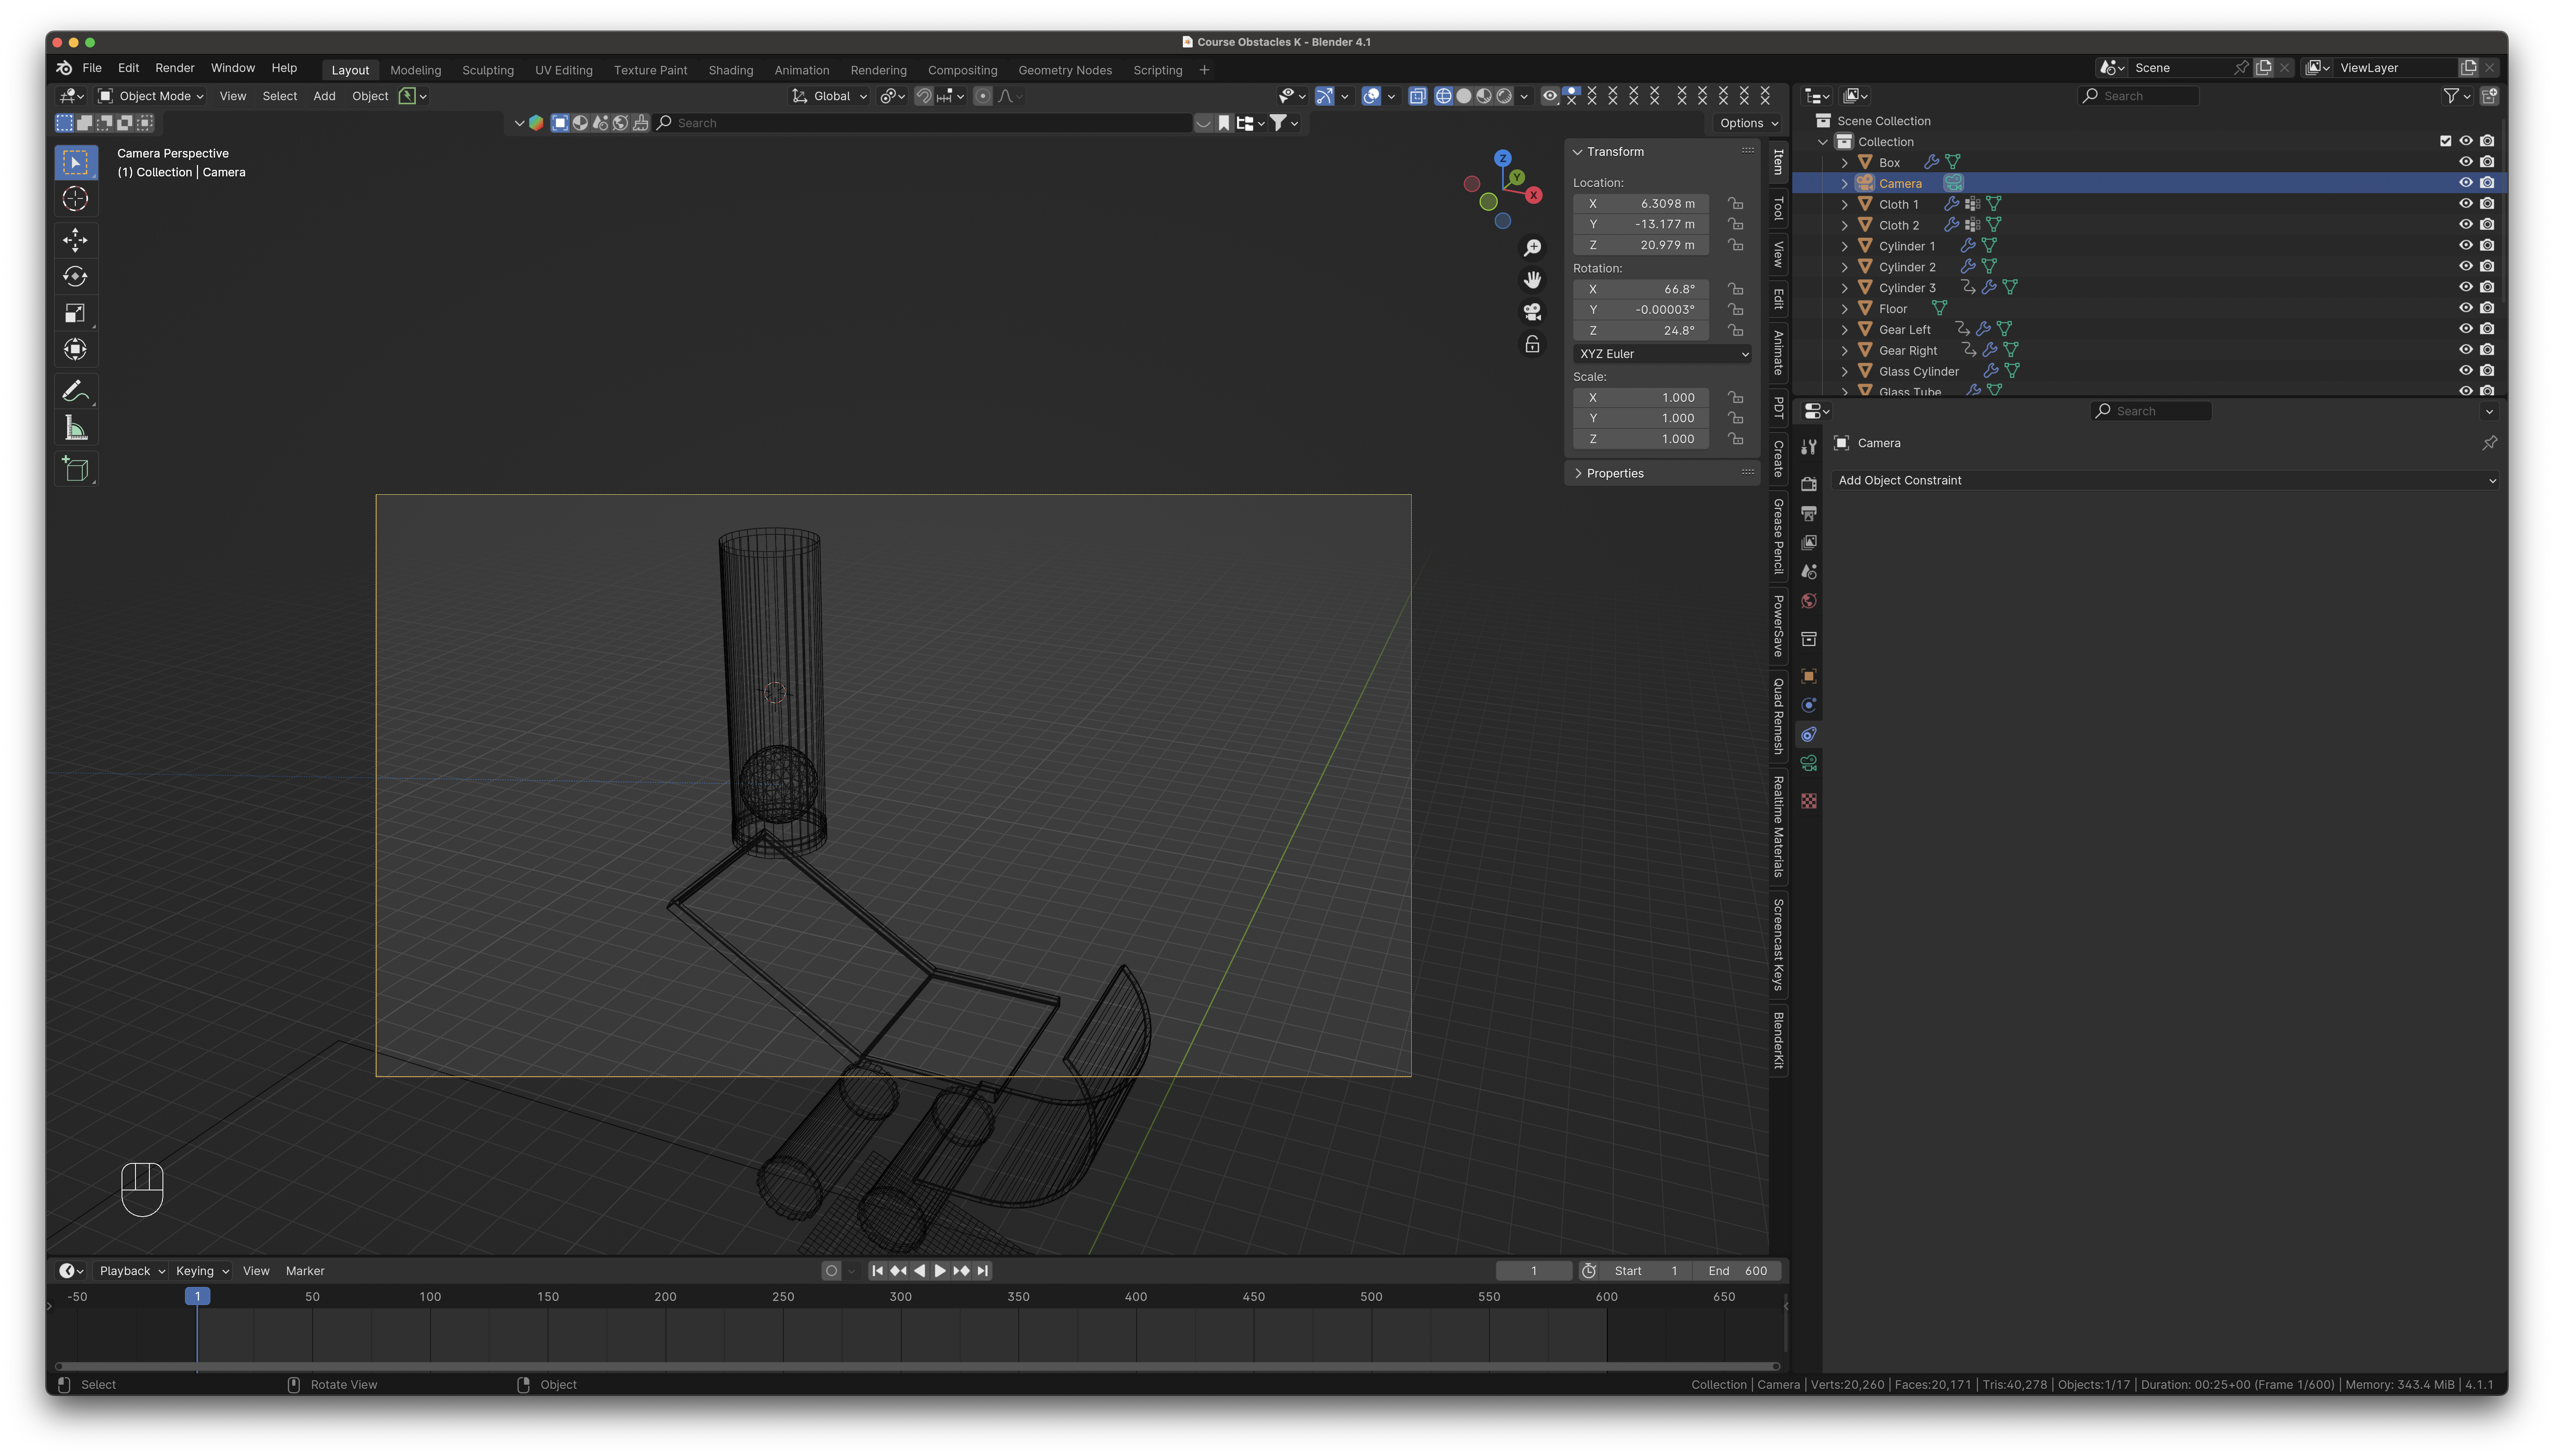Jump to the last frame

pyautogui.click(x=983, y=1271)
